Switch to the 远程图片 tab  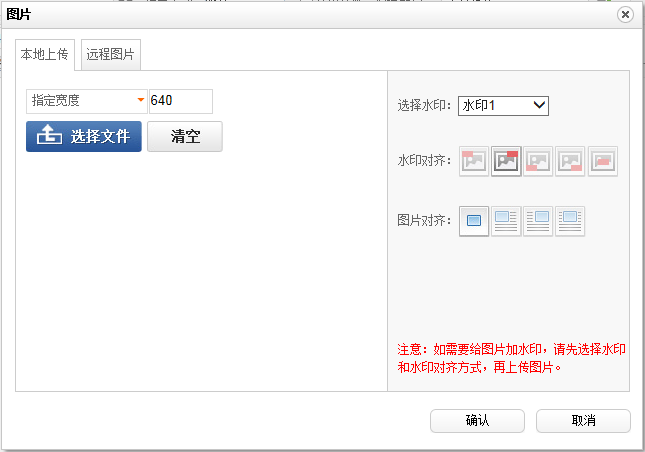111,55
